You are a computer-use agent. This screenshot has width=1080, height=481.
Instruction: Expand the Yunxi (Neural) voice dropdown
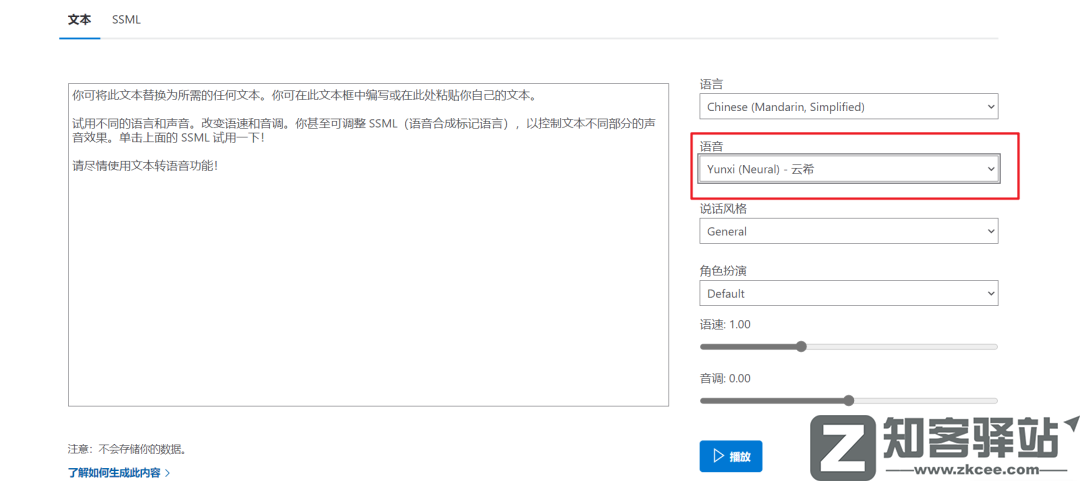846,170
